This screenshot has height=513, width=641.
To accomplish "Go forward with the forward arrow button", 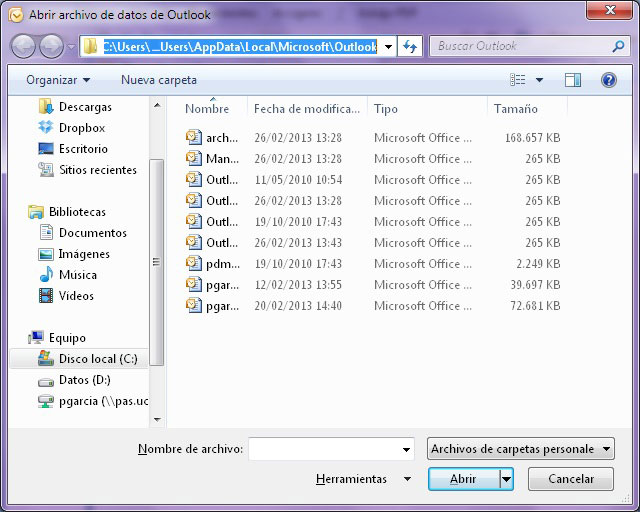I will coord(52,46).
